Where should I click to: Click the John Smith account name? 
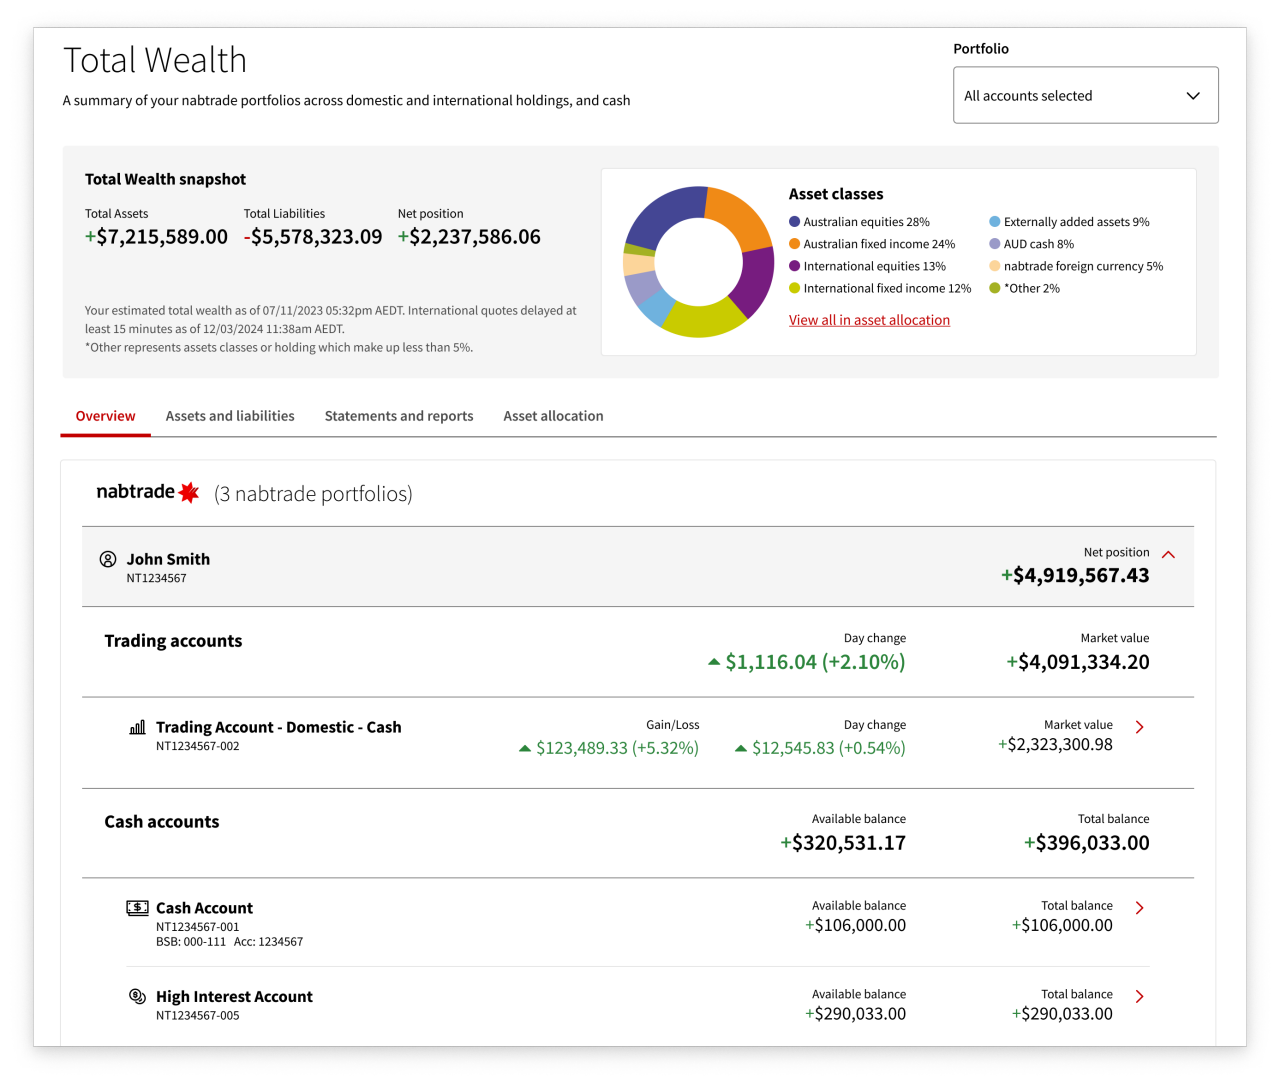tap(168, 559)
